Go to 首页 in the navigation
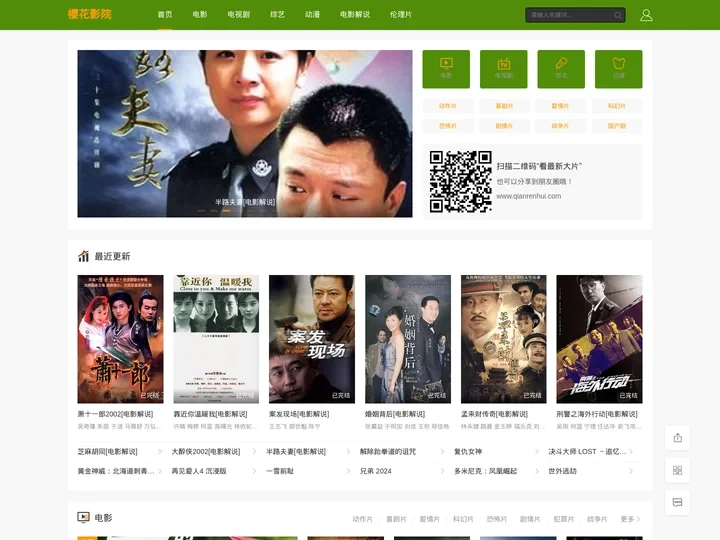Screen dimensions: 720x540 pyautogui.click(x=165, y=15)
